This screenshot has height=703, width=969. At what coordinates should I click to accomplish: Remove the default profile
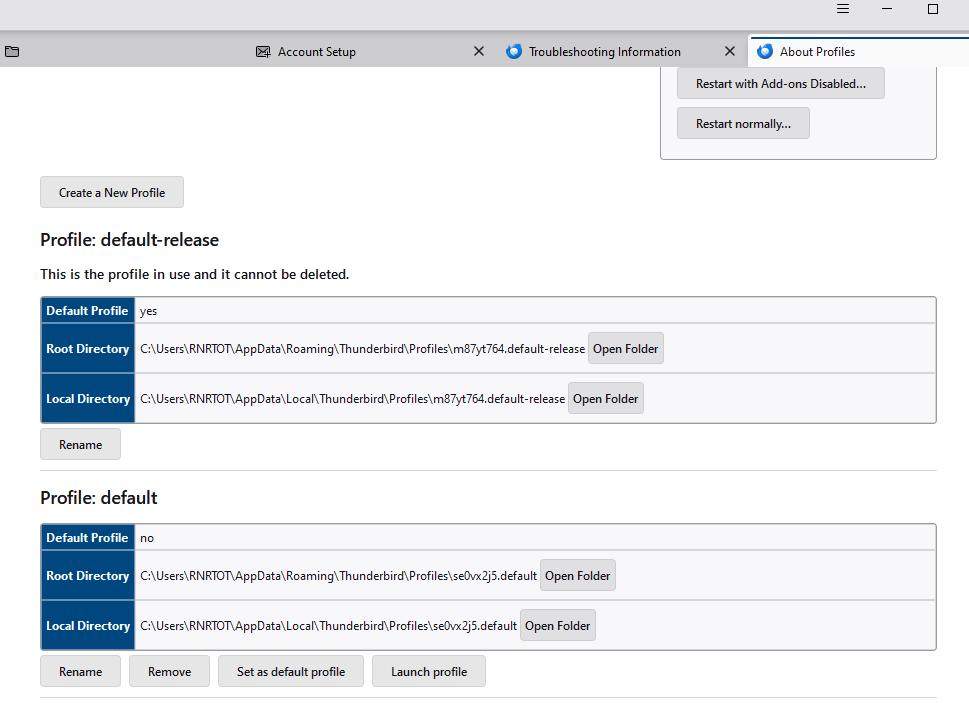click(x=169, y=671)
